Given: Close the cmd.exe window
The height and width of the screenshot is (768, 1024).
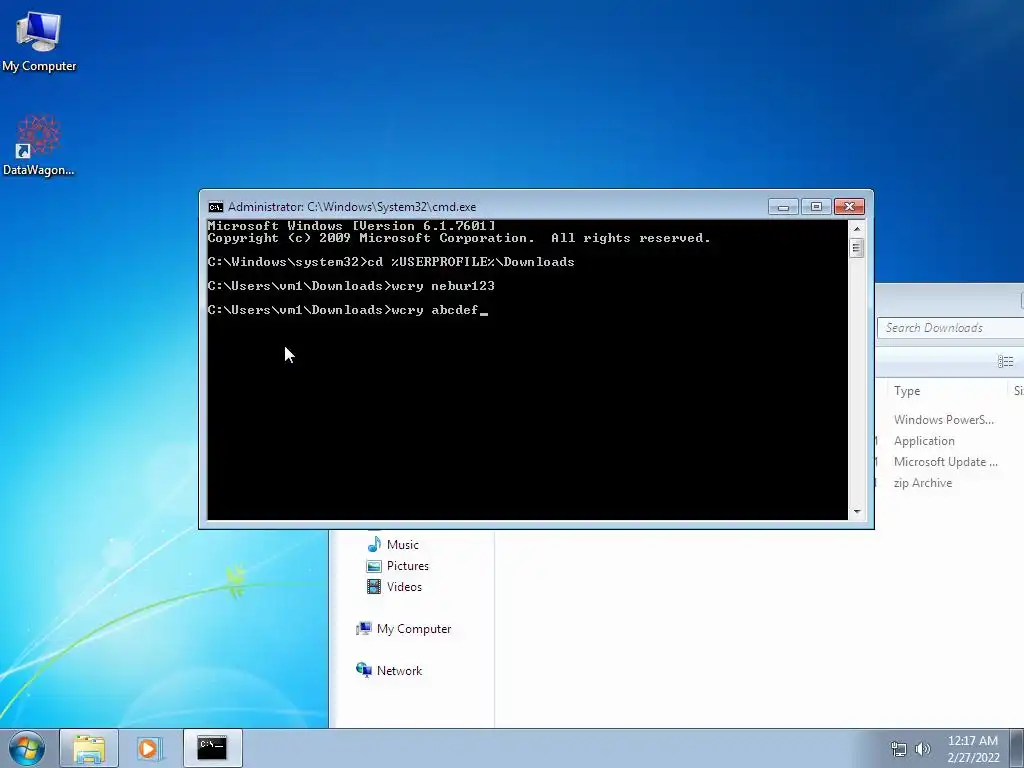Looking at the screenshot, I should click(x=849, y=207).
